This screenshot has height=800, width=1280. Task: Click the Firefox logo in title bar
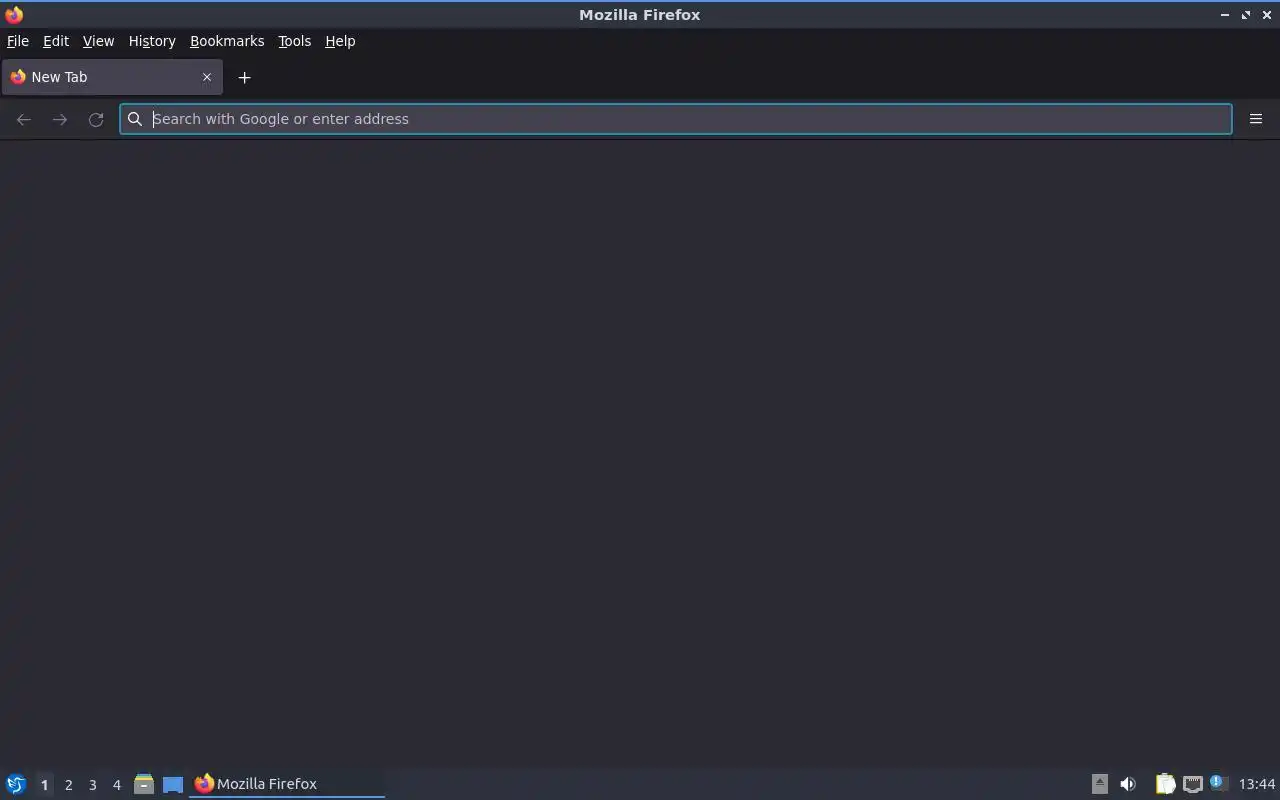14,15
